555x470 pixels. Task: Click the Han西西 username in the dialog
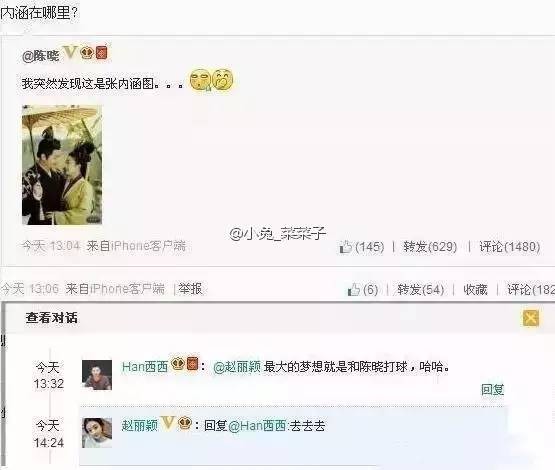click(x=145, y=367)
